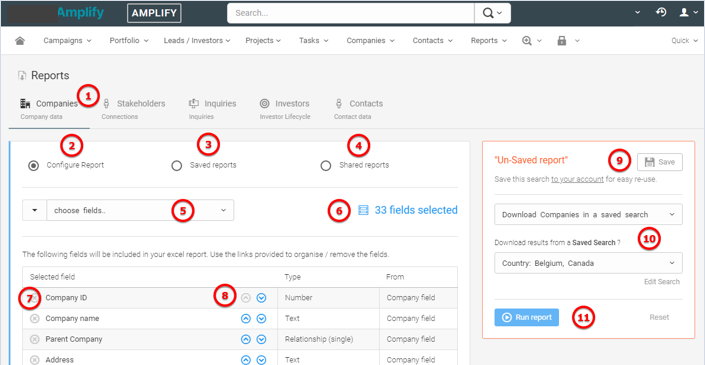The width and height of the screenshot is (705, 365).
Task: Click into the Search input field
Action: (351, 13)
